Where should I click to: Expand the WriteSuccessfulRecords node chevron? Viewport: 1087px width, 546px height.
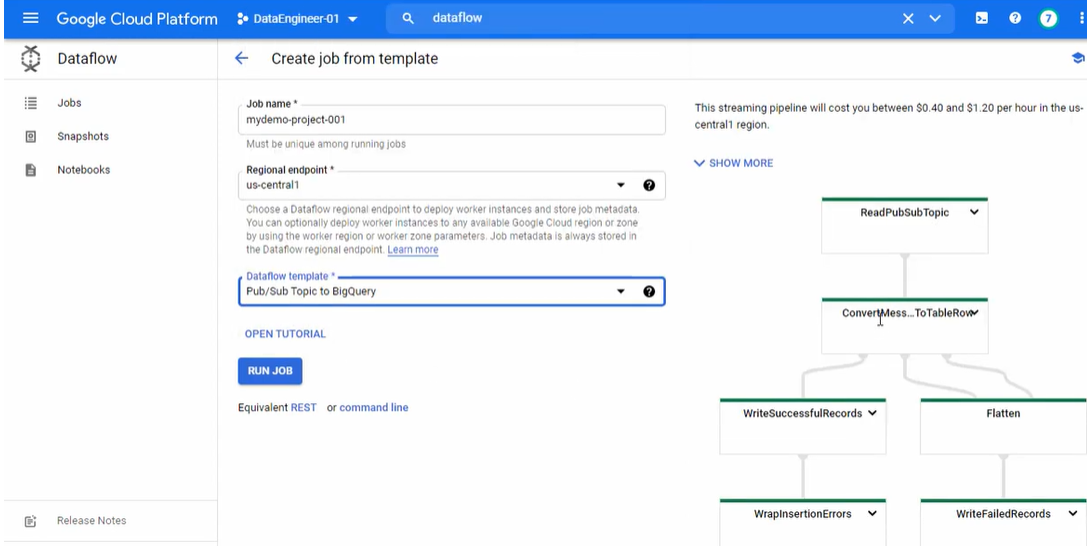tap(872, 413)
